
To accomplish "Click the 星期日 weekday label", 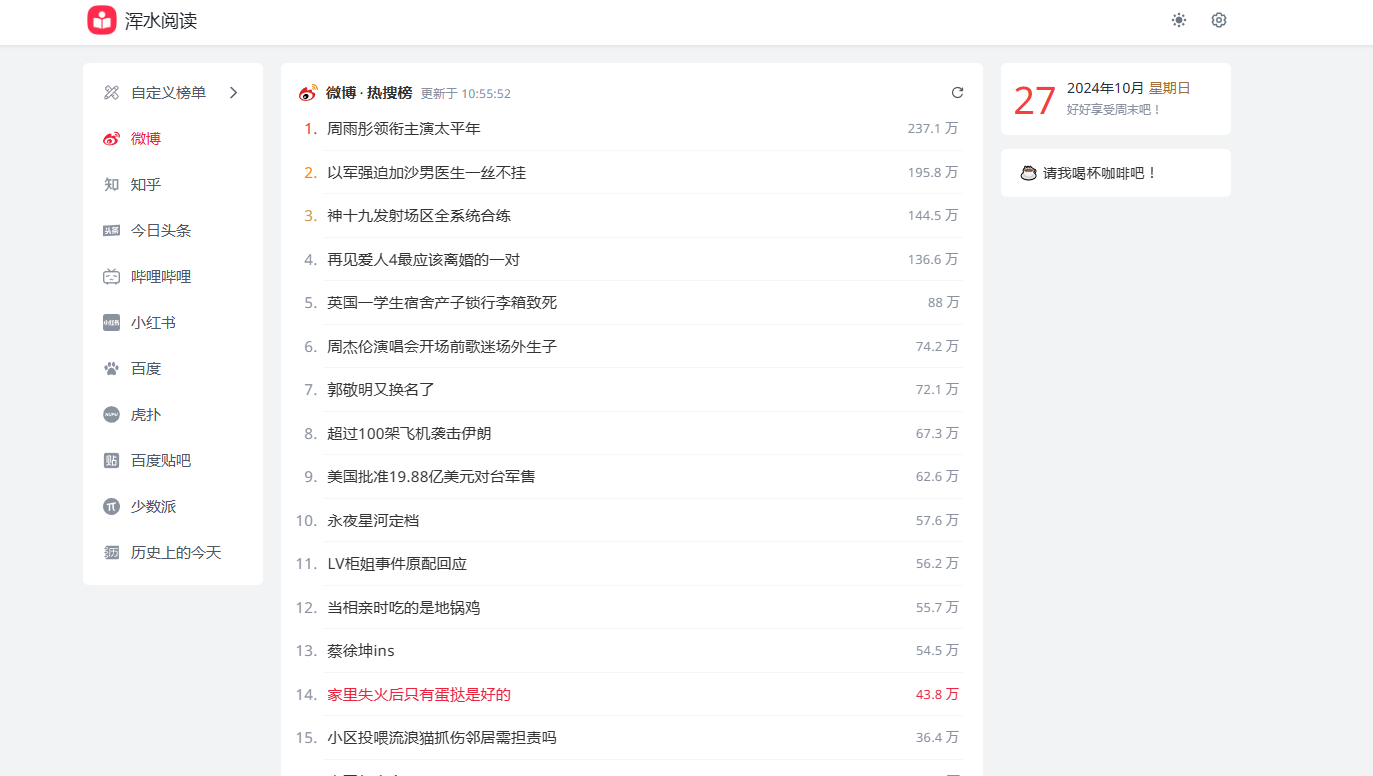I will [1170, 88].
